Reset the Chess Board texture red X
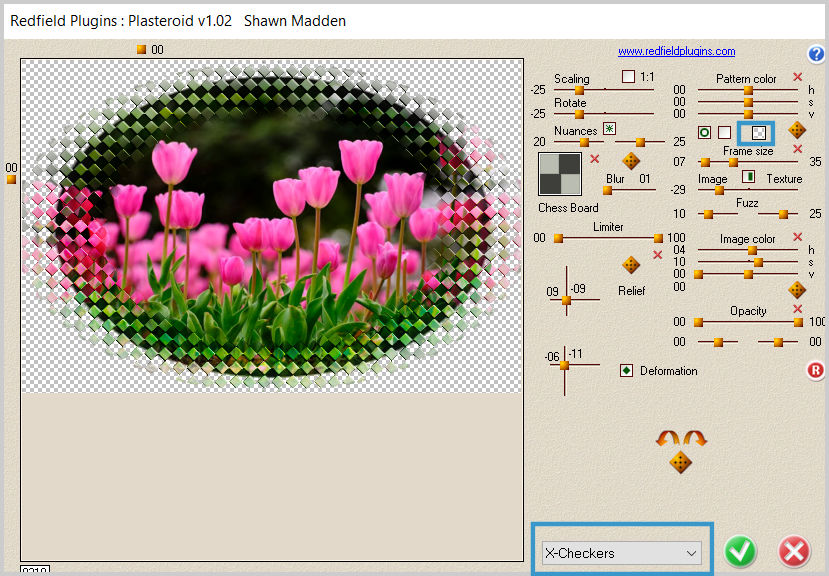The width and height of the screenshot is (829, 576). (x=595, y=159)
